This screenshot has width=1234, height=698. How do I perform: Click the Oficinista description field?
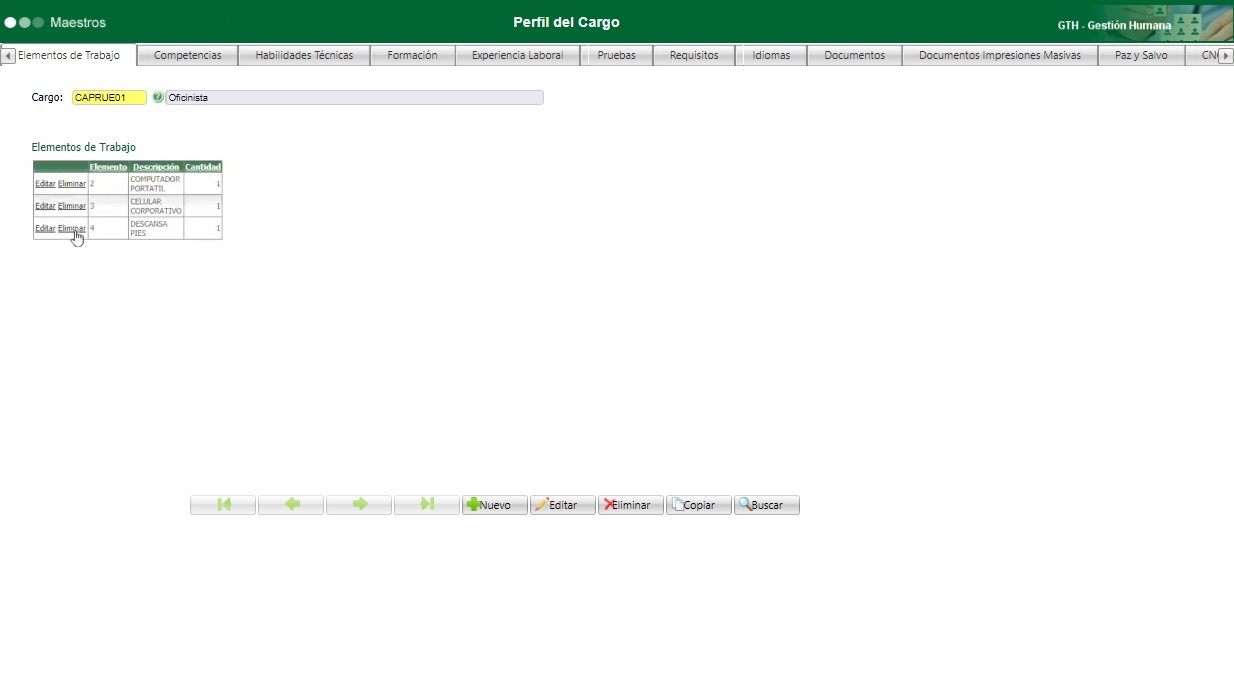click(354, 98)
